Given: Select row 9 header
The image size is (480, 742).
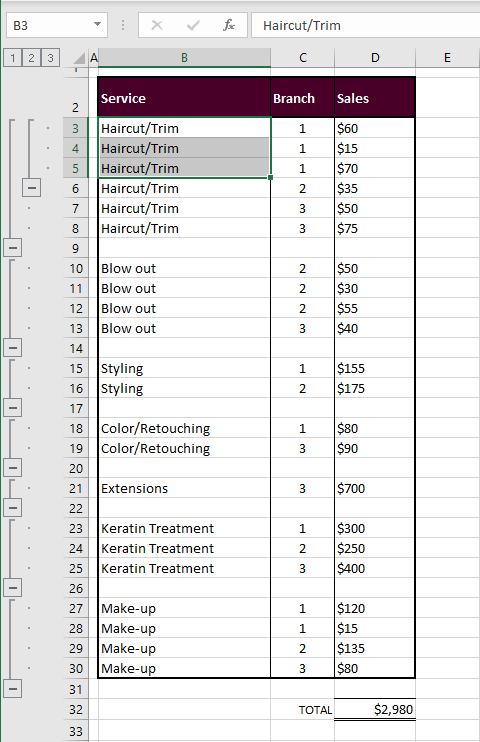Looking at the screenshot, I should [x=76, y=248].
